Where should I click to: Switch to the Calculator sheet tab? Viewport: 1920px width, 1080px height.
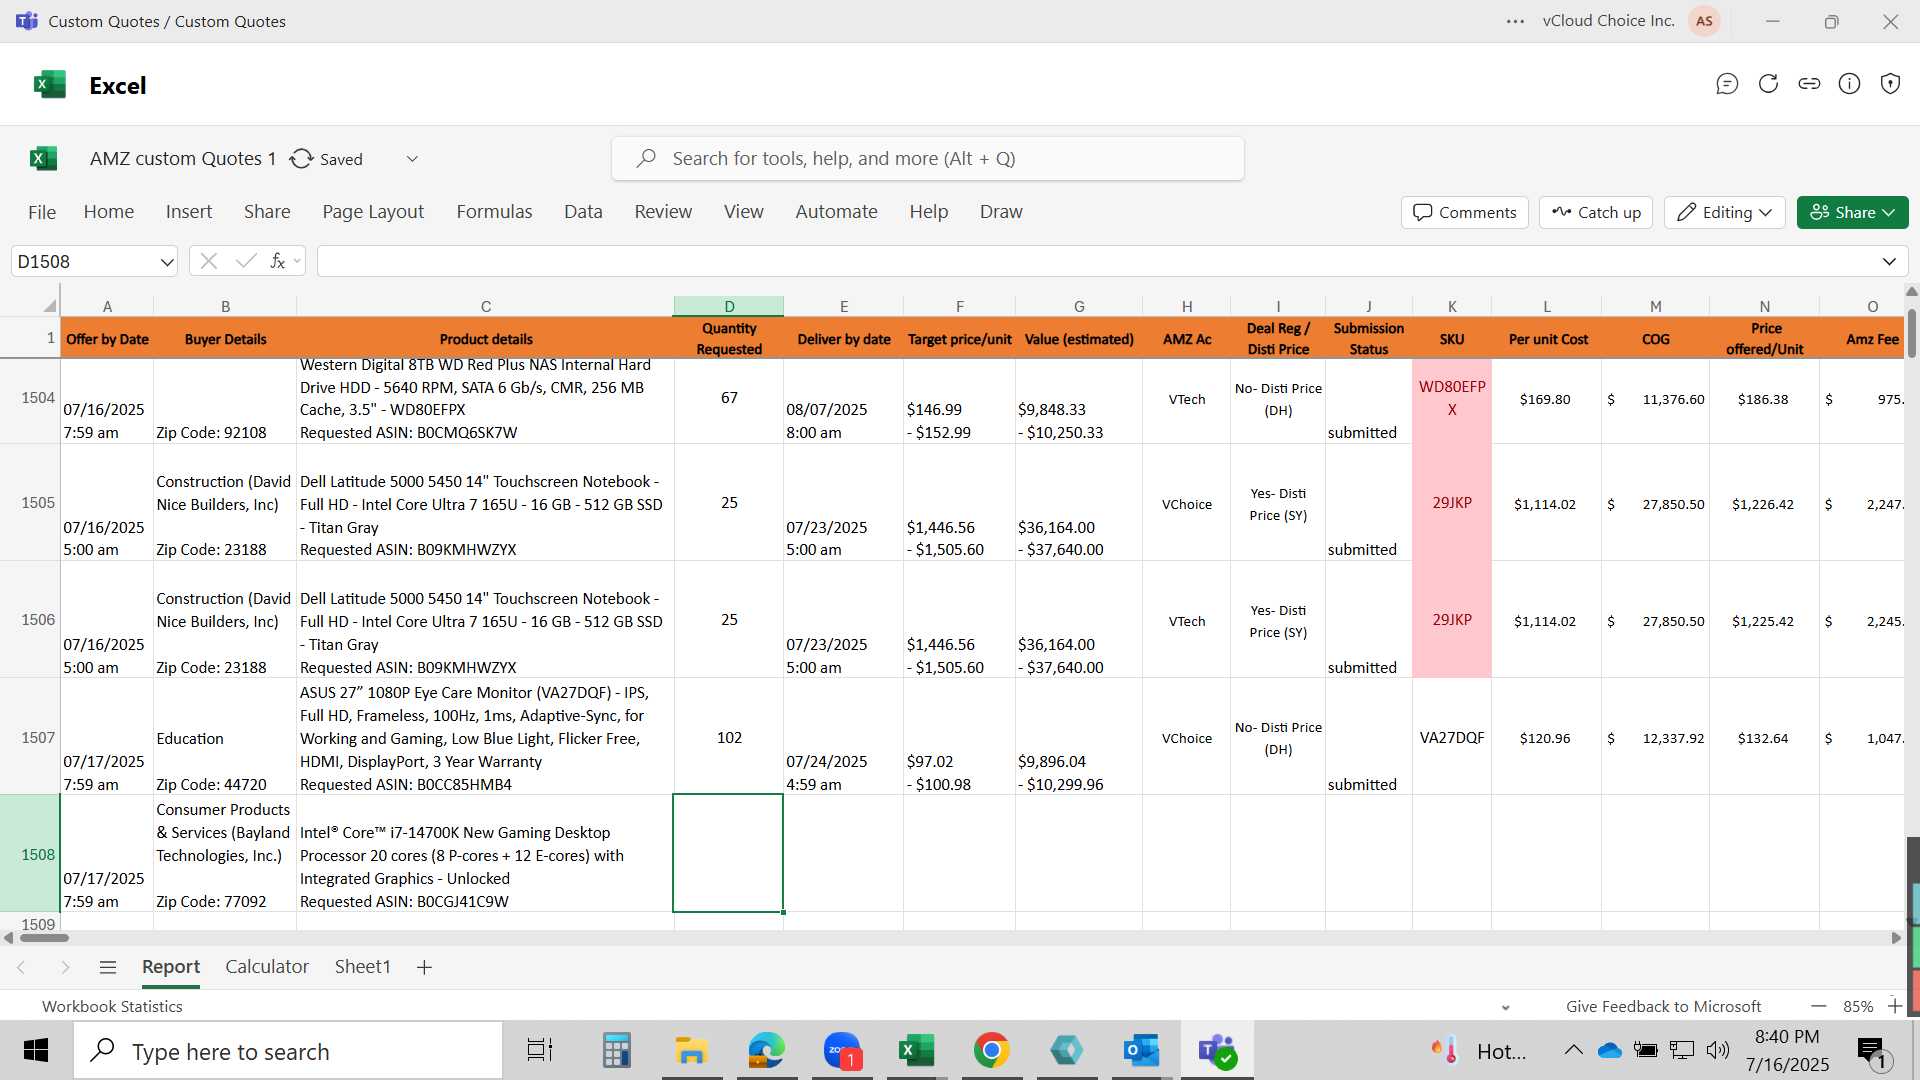267,967
